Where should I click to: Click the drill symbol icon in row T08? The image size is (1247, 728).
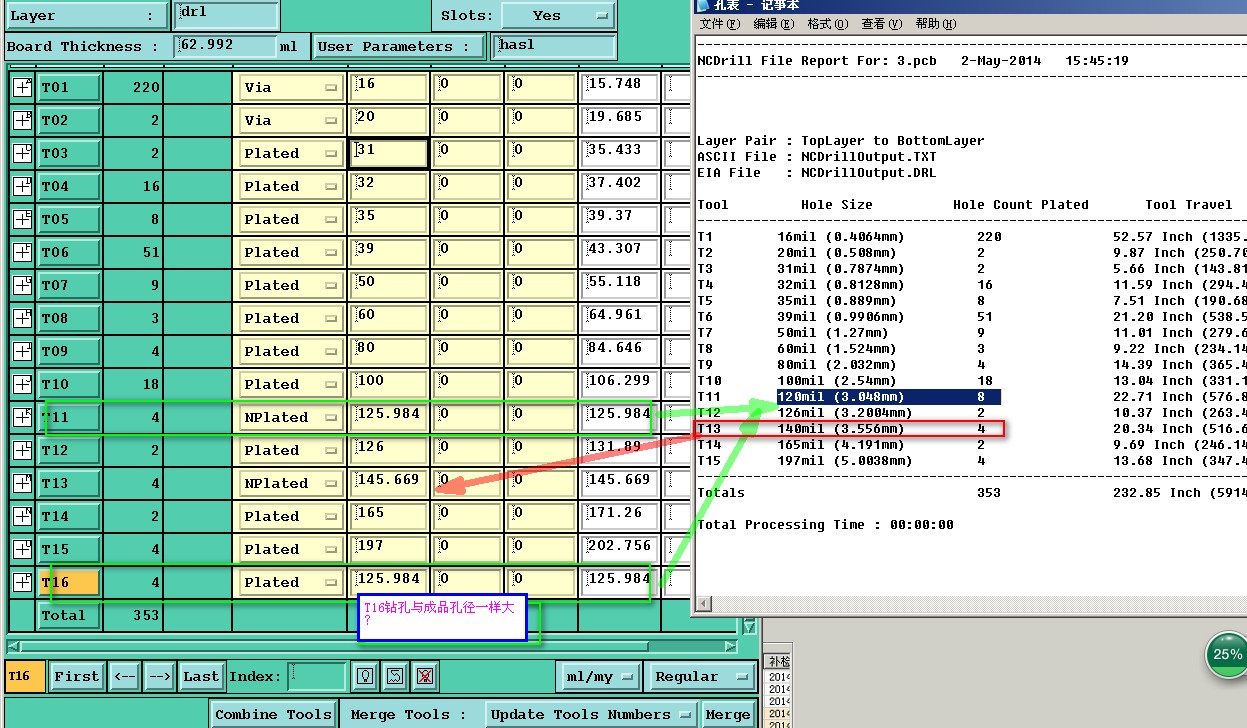coord(22,319)
